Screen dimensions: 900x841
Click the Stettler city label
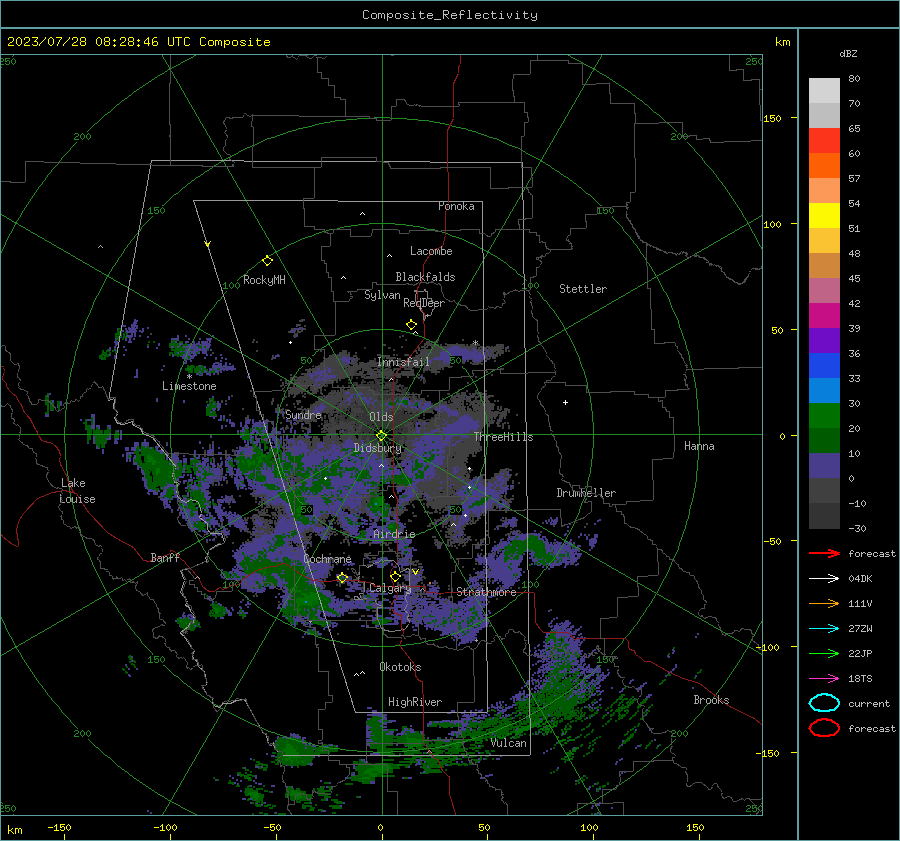583,289
